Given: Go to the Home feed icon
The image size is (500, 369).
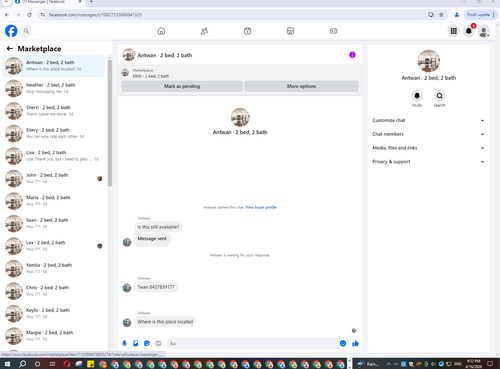Looking at the screenshot, I should (161, 31).
